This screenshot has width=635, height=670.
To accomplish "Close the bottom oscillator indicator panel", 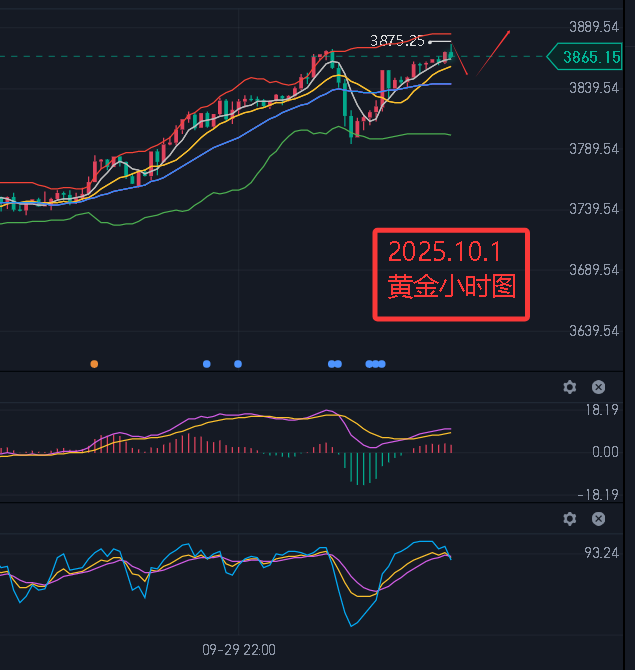I will 598,519.
